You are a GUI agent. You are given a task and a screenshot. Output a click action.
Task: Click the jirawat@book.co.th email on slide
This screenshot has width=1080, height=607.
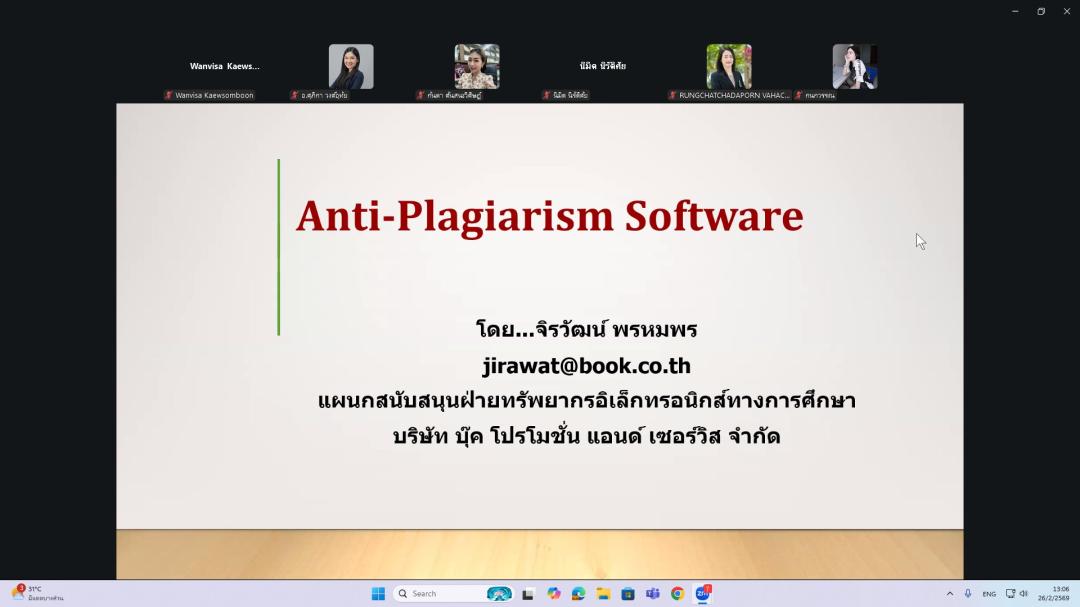coord(586,366)
